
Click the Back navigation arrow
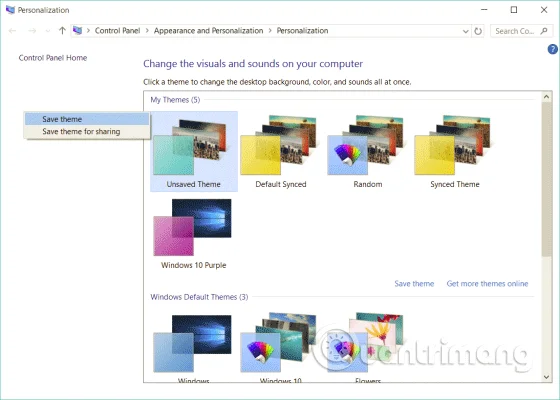click(12, 31)
